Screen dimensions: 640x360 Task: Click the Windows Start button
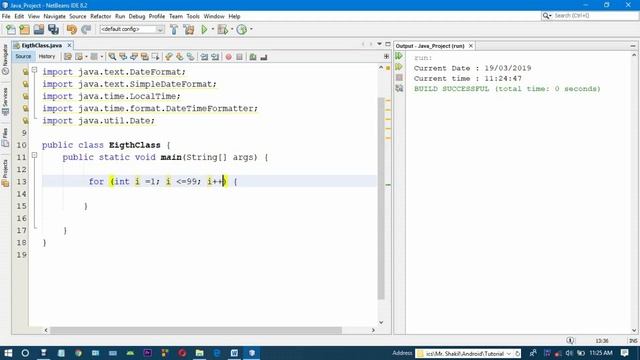[x=8, y=353]
